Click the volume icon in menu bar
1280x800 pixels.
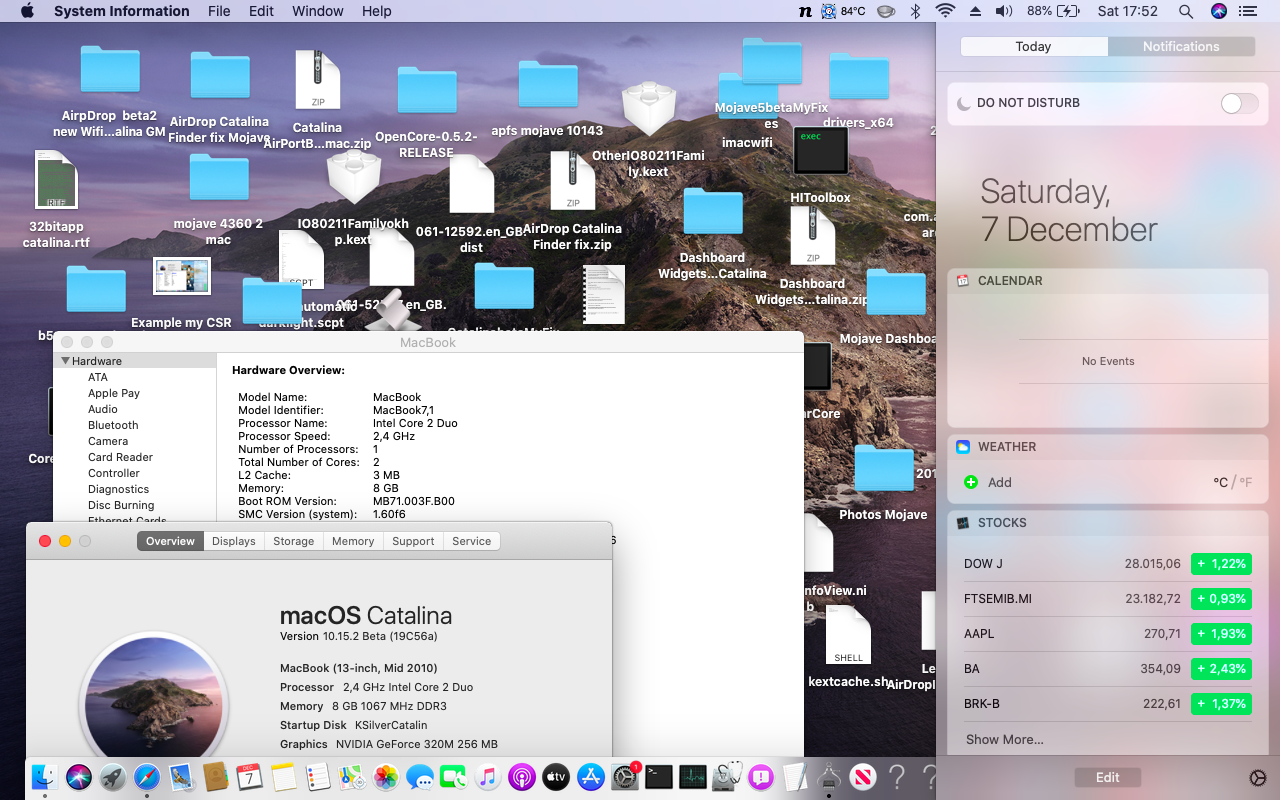click(x=1005, y=11)
